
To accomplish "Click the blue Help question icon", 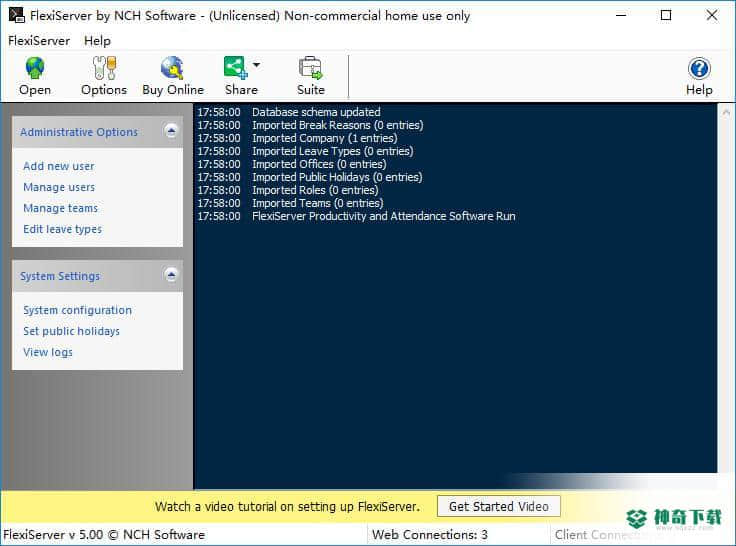I will tap(699, 69).
